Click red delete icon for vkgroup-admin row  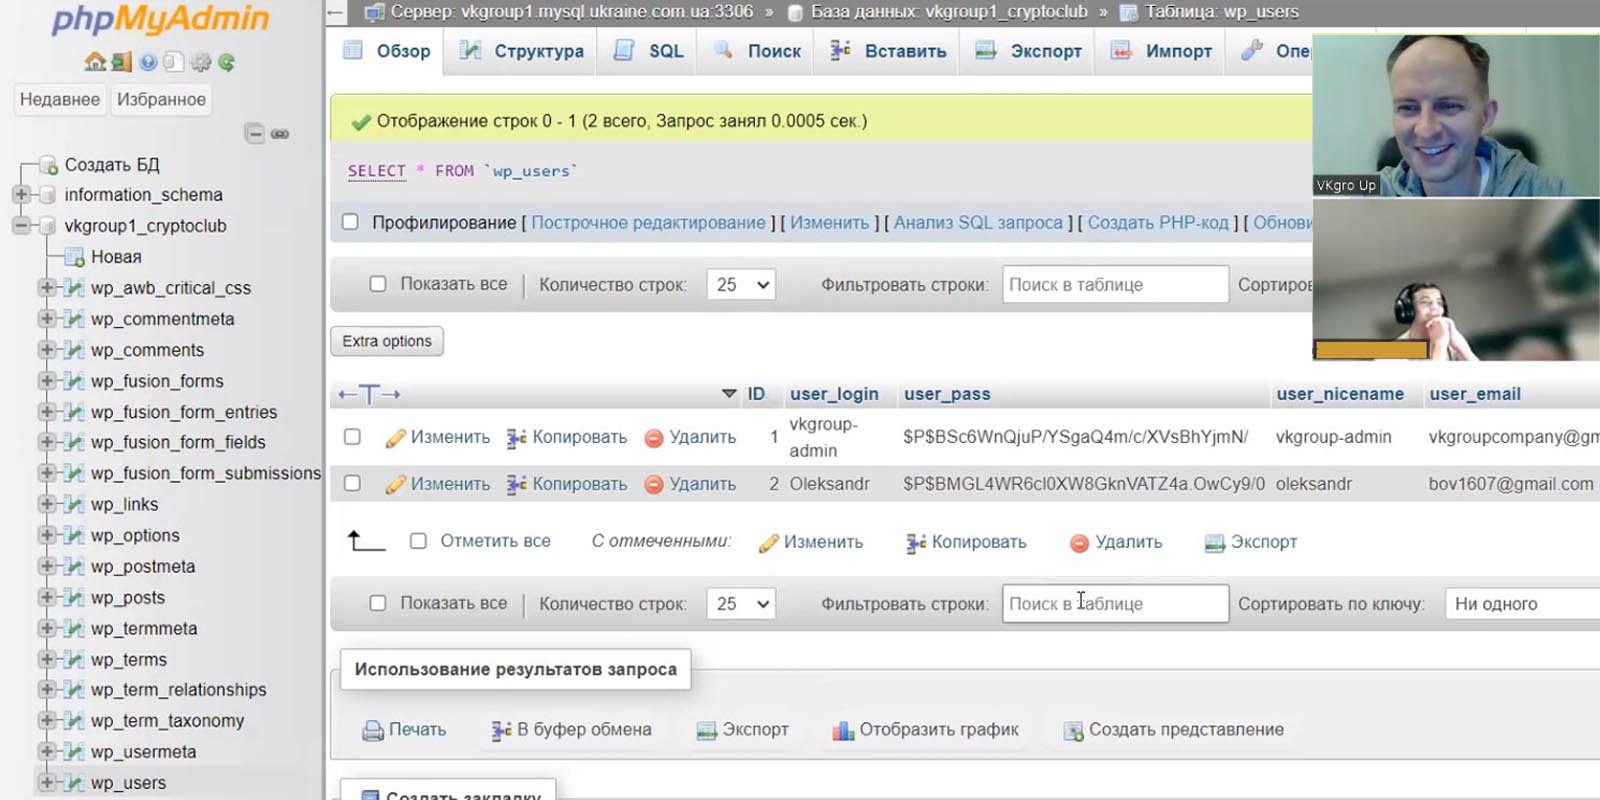(654, 438)
